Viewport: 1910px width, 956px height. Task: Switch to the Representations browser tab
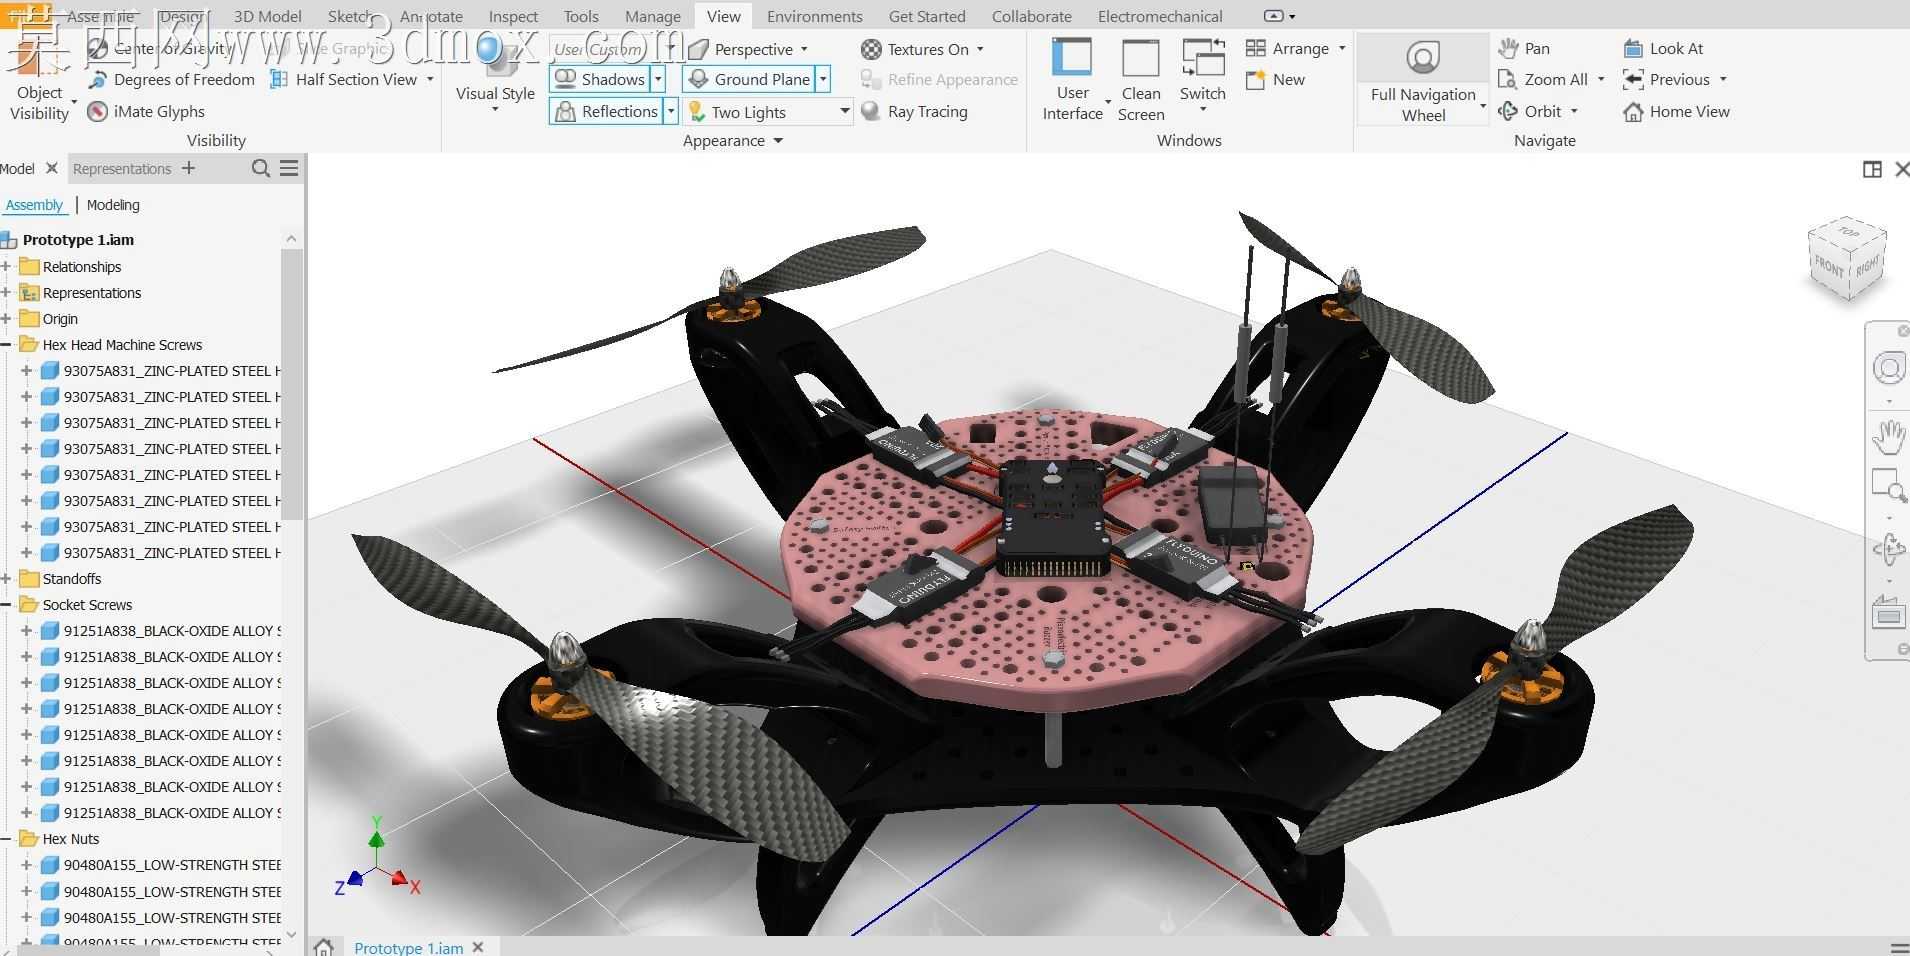coord(122,169)
